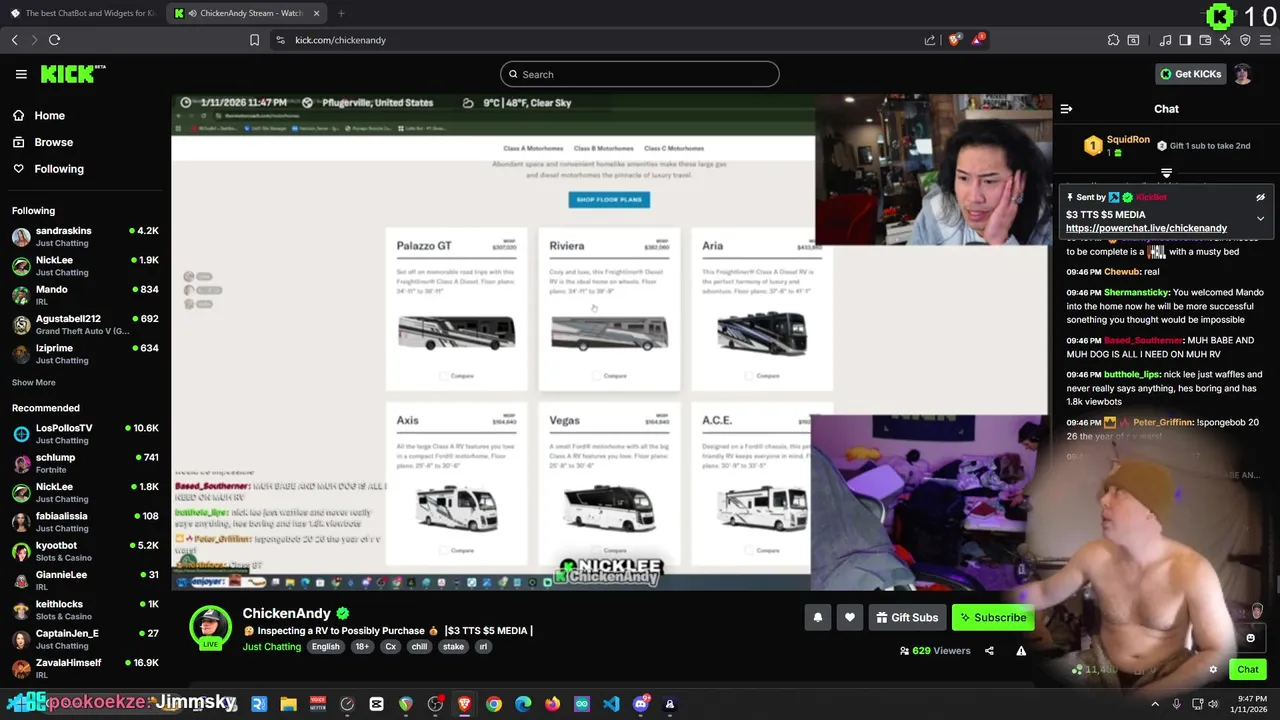Send message with green Chat button
Image resolution: width=1280 pixels, height=720 pixels.
1248,670
